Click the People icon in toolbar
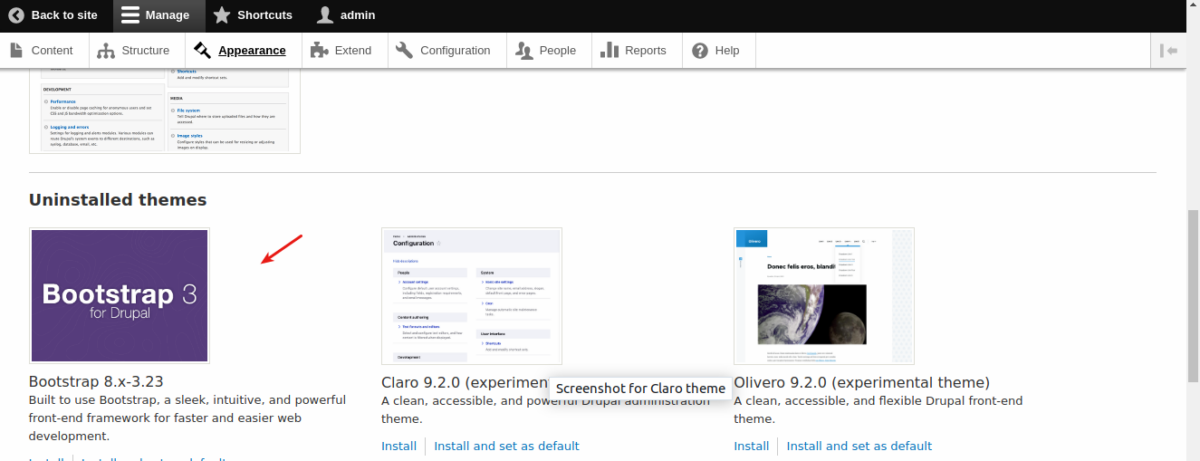 click(524, 50)
